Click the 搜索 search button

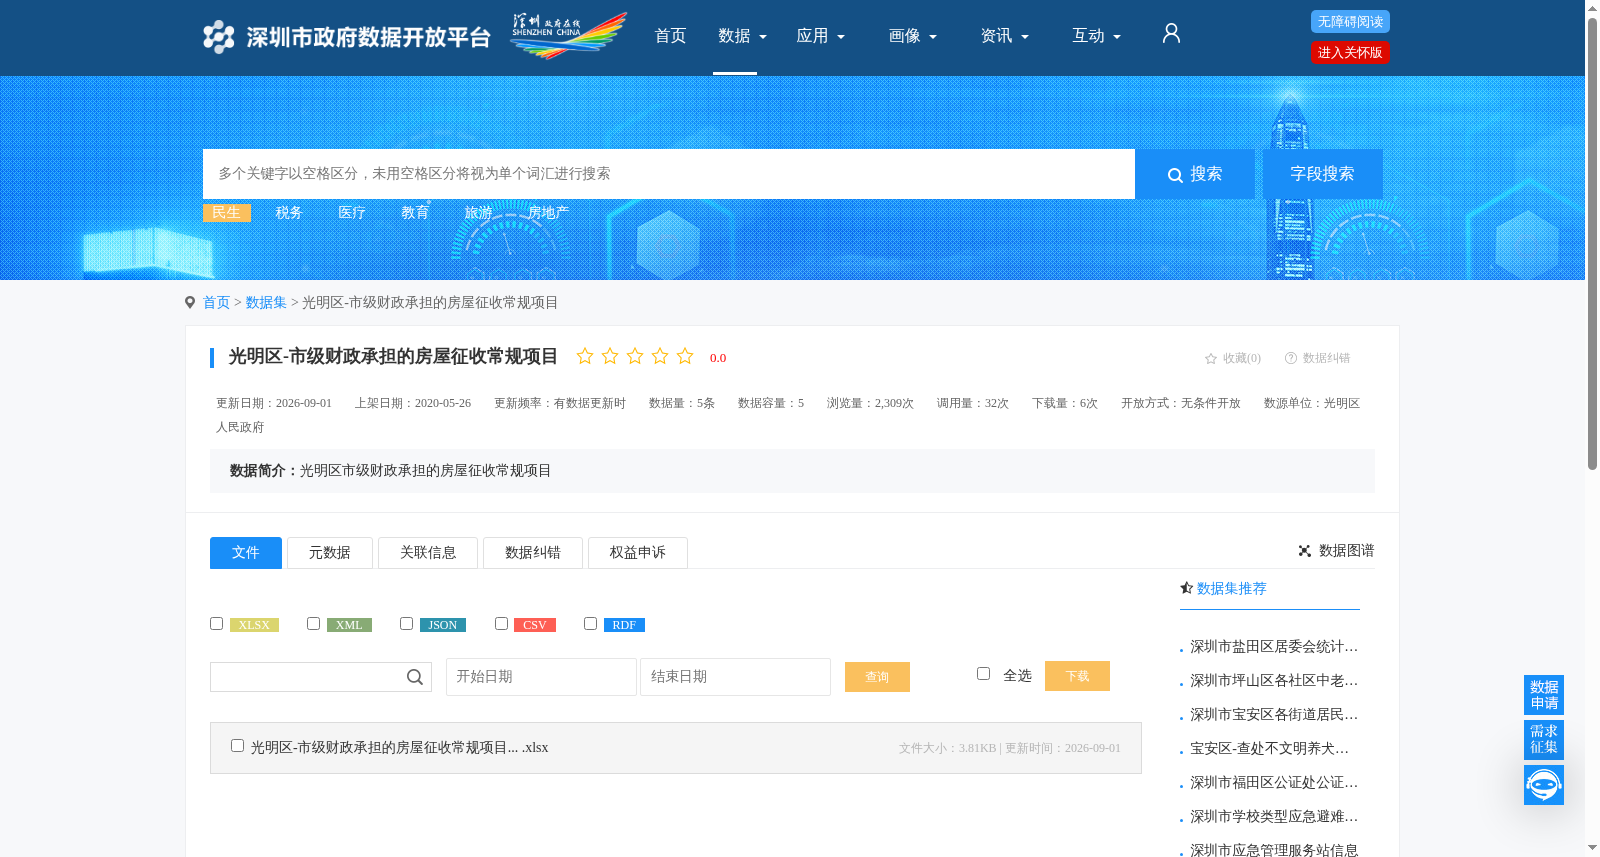coord(1195,174)
